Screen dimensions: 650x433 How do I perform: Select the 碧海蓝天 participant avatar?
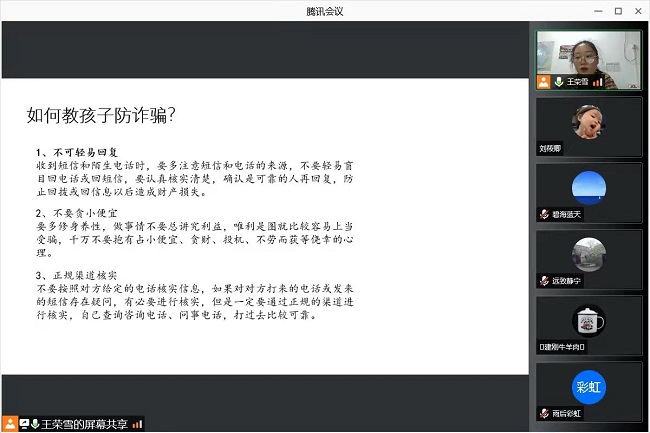coord(589,188)
